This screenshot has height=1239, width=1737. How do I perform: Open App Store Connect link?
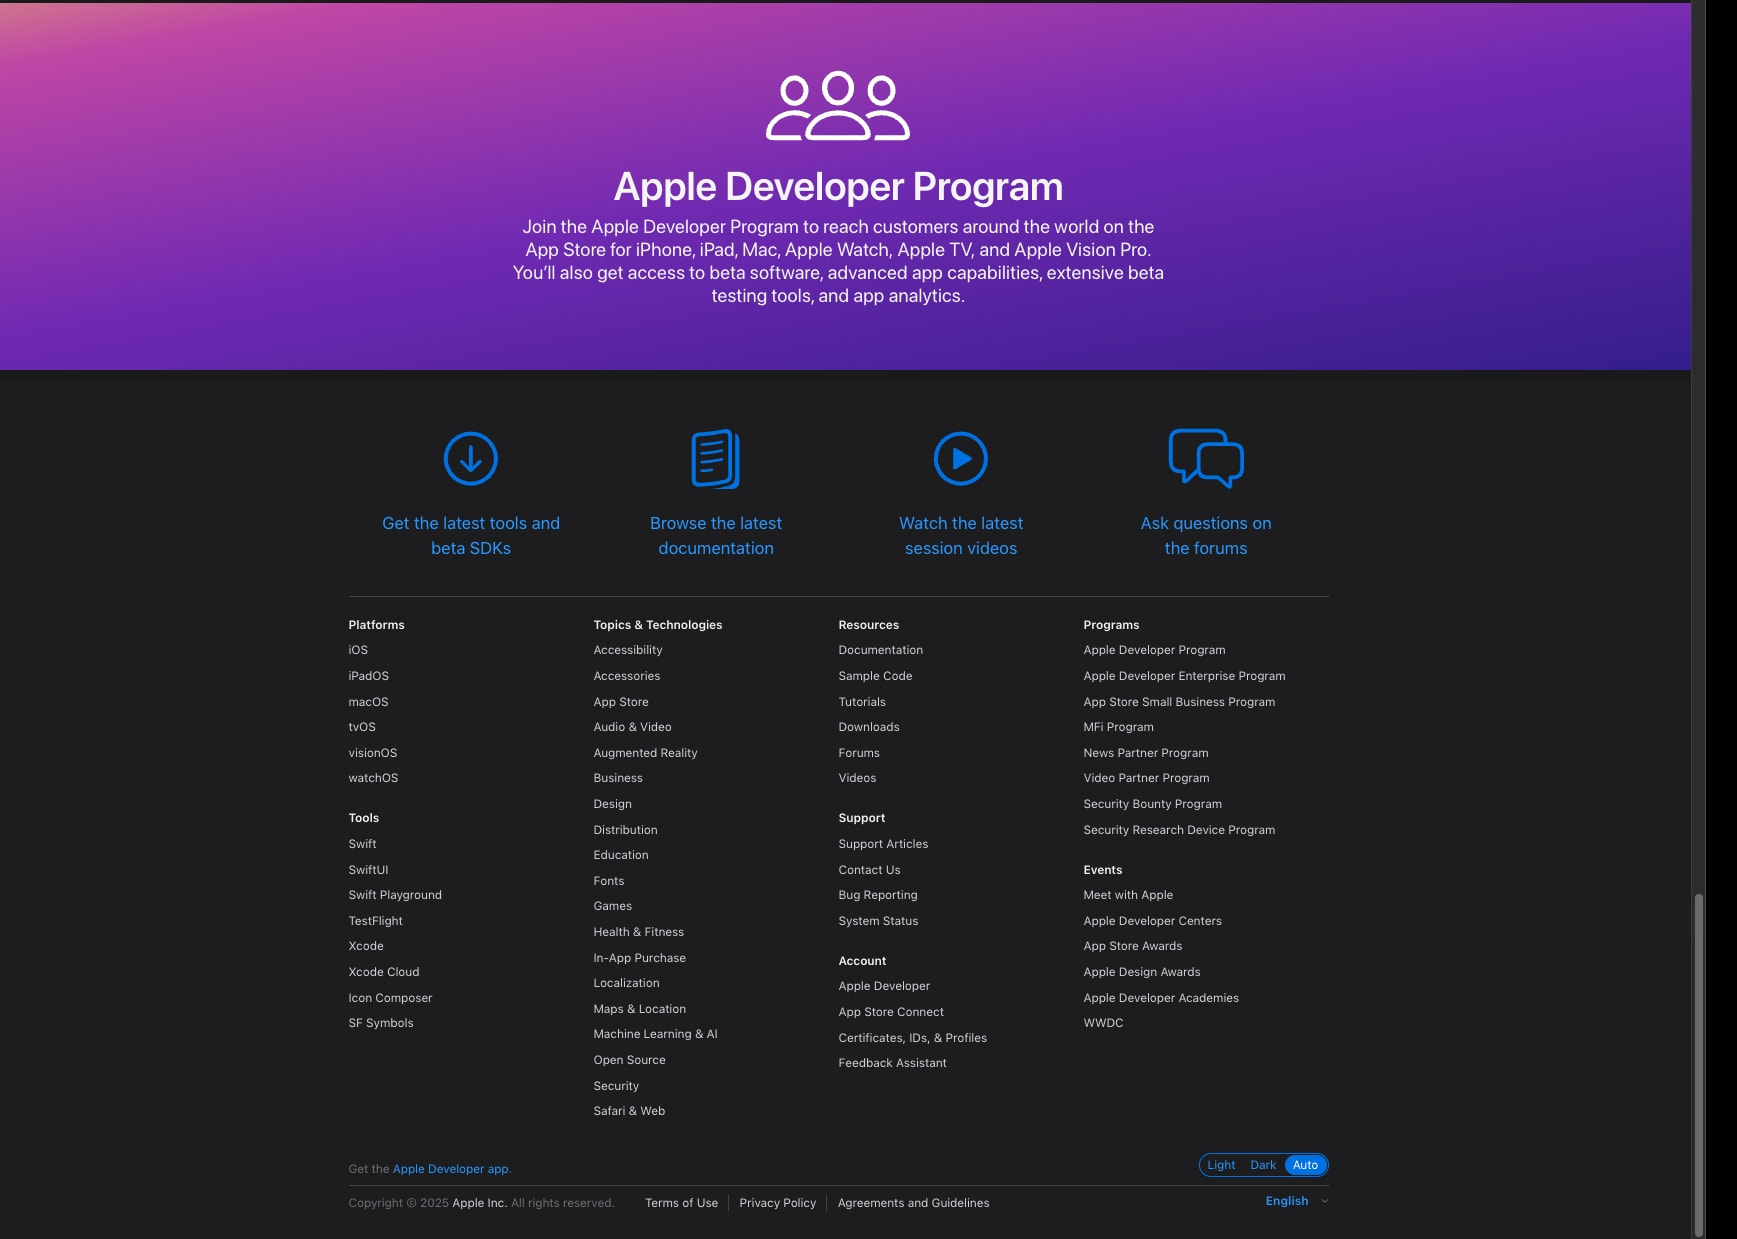891,1012
